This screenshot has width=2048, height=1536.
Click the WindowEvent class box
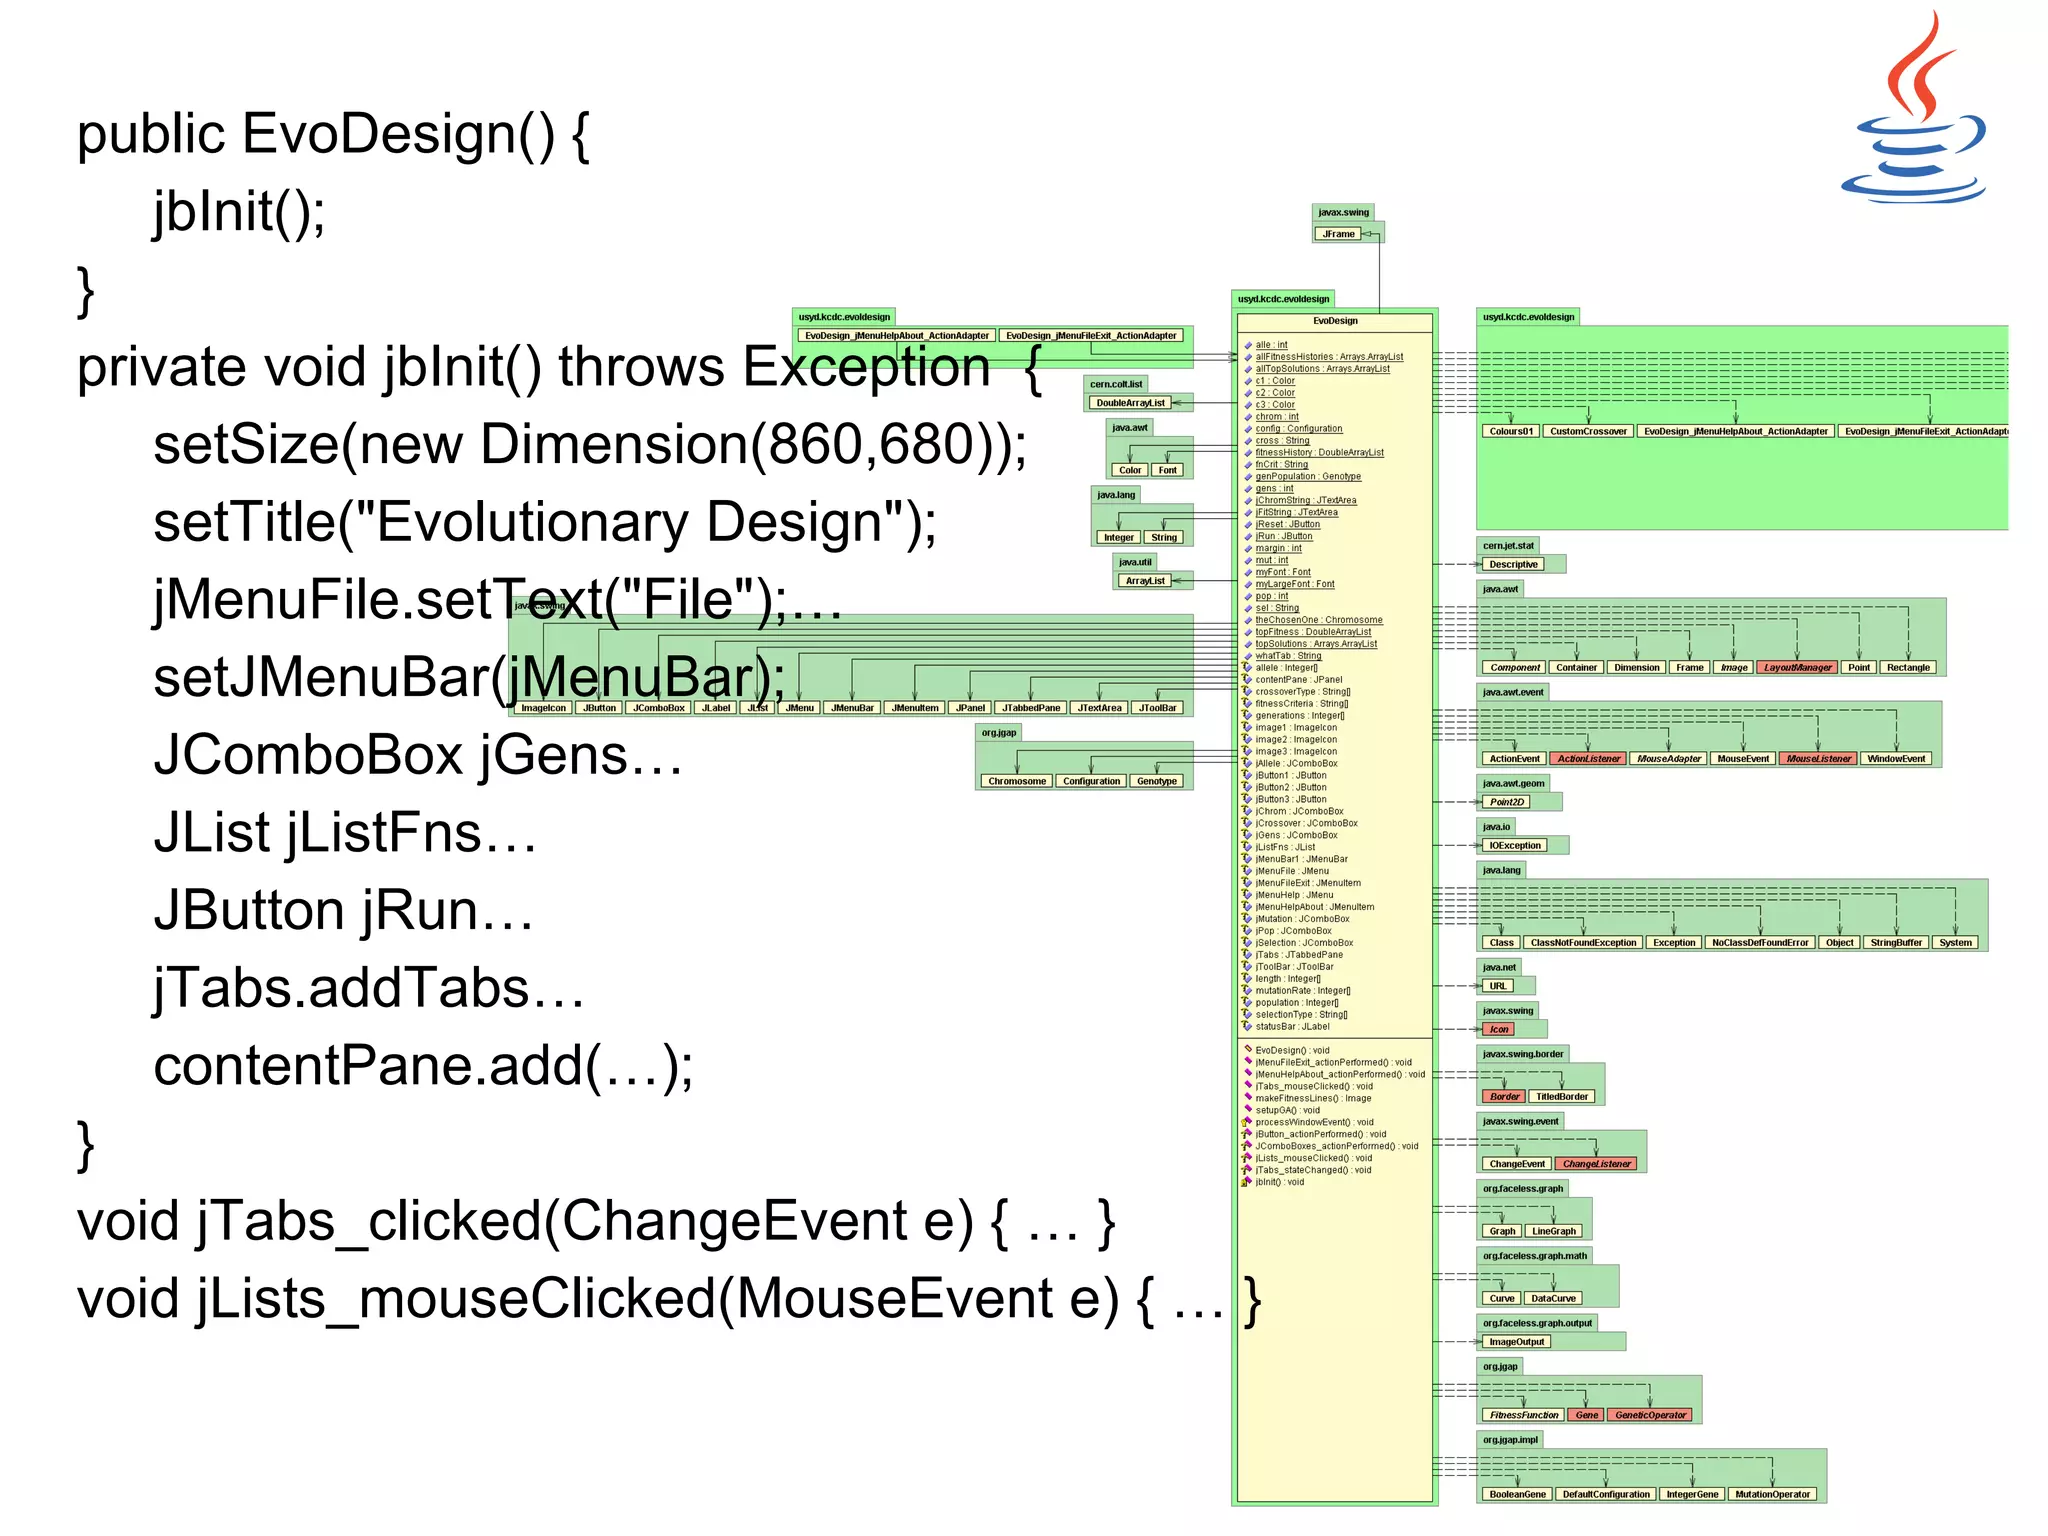[1895, 759]
